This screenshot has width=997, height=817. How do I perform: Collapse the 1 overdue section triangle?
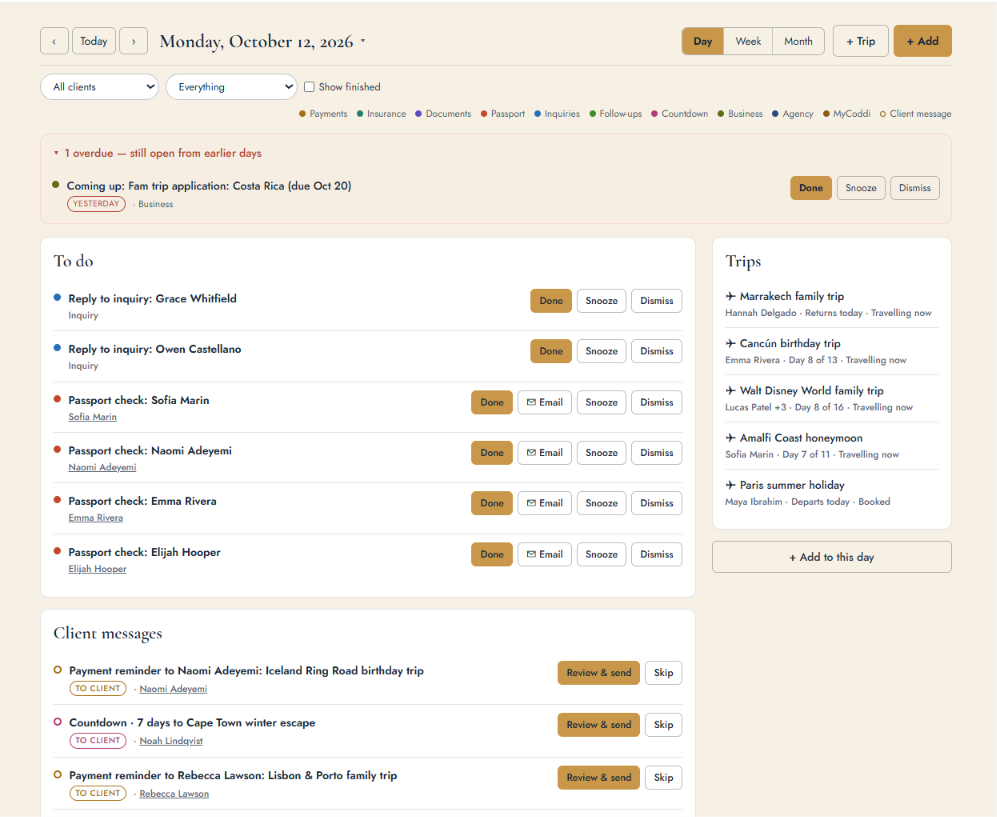(56, 153)
